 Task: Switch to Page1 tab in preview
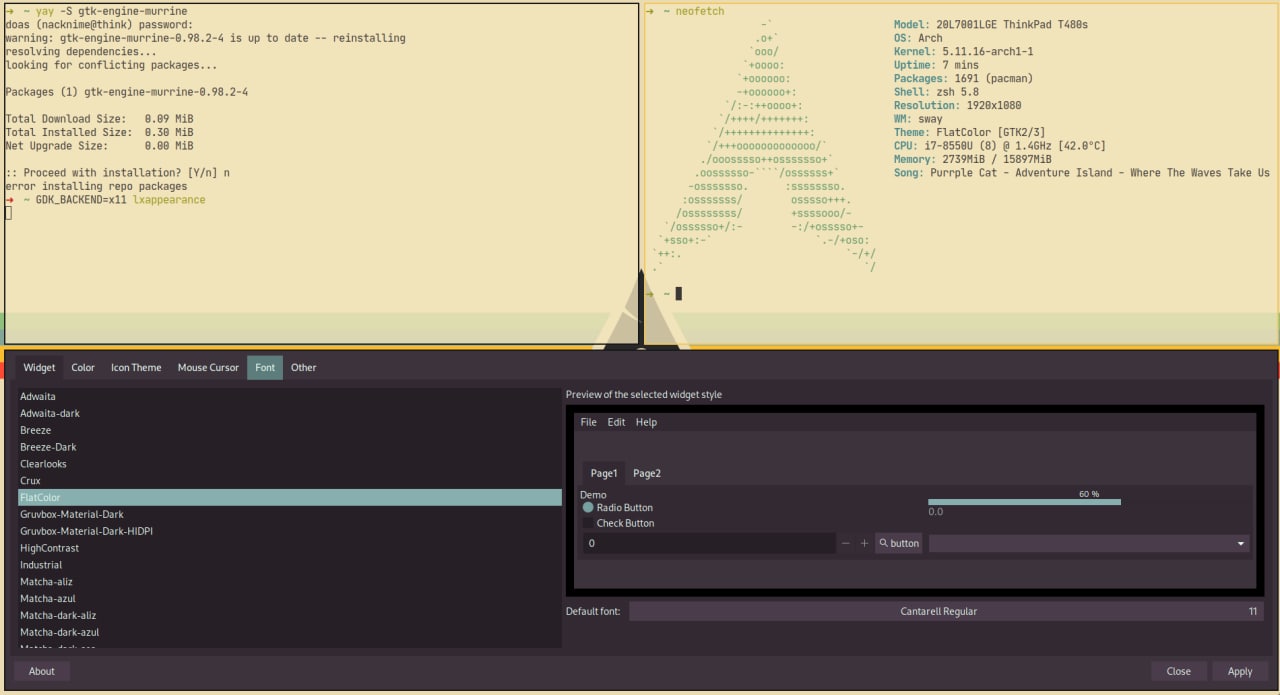point(604,473)
